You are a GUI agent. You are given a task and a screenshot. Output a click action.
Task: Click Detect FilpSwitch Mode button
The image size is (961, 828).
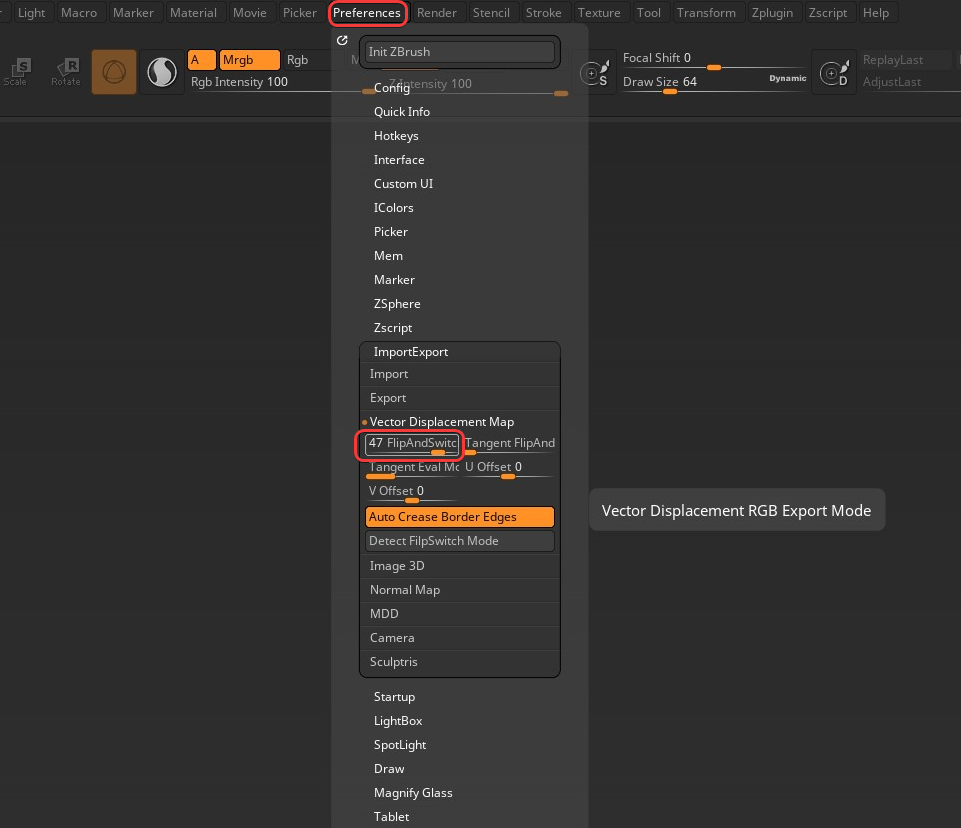460,541
